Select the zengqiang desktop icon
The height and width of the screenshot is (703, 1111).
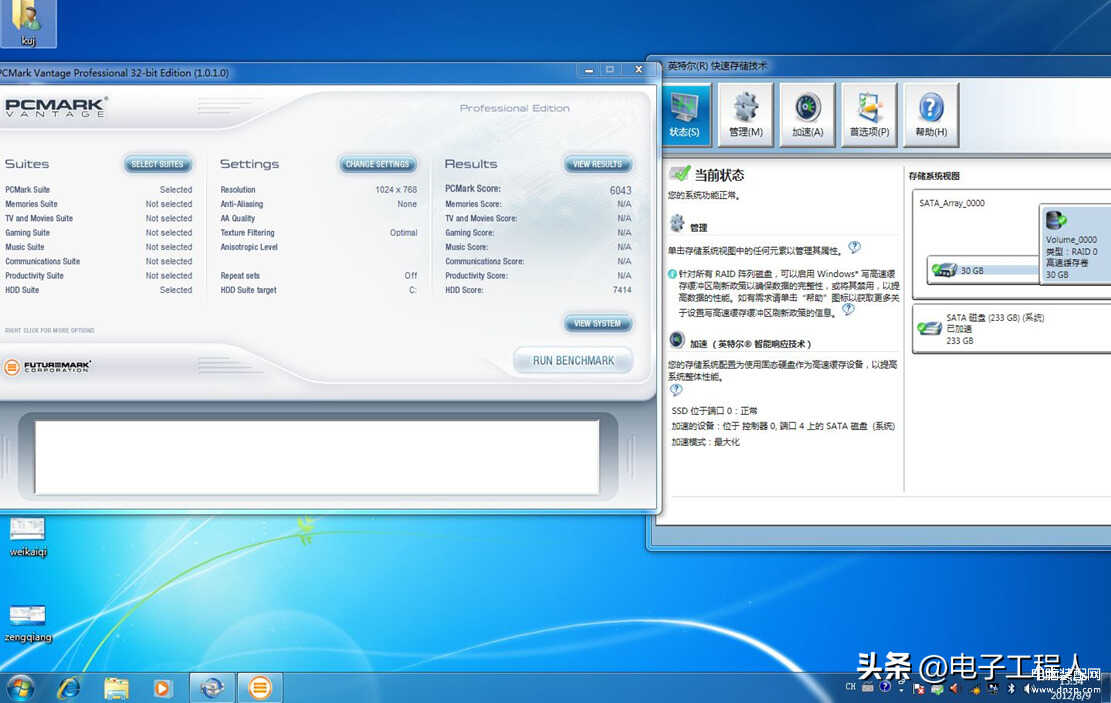28,624
